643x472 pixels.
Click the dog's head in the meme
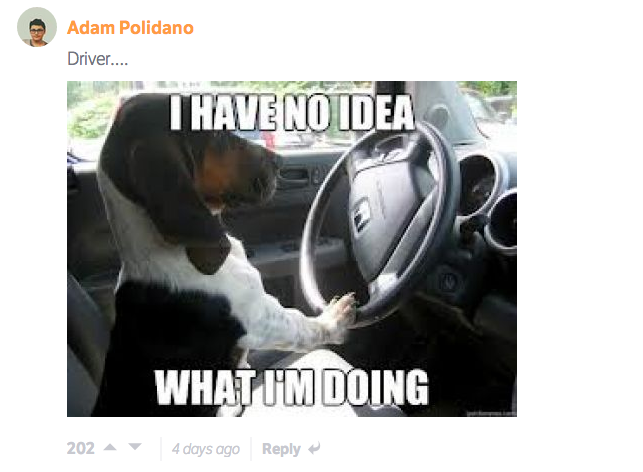(x=193, y=164)
